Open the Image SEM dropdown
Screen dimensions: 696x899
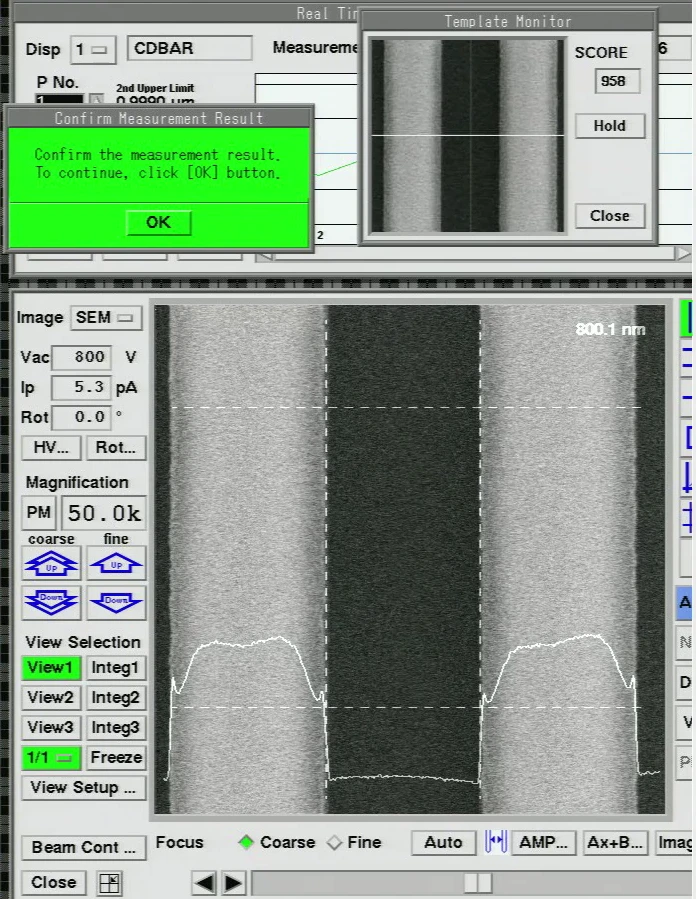coord(105,318)
